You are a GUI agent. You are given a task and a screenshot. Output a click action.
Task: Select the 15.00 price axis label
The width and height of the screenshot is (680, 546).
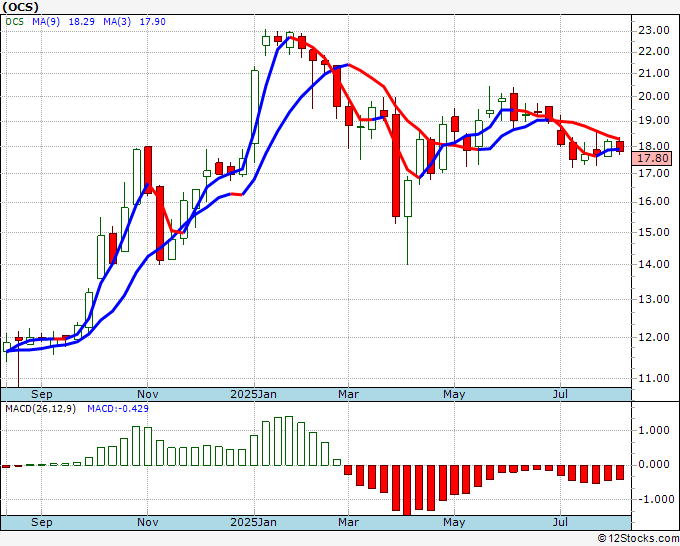(x=653, y=232)
